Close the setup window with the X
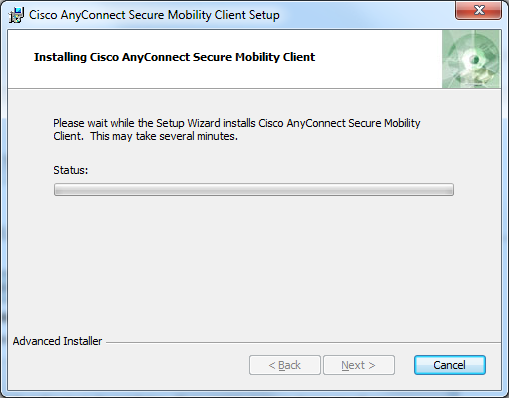Screen dimensions: 509x398 pyautogui.click(x=478, y=10)
